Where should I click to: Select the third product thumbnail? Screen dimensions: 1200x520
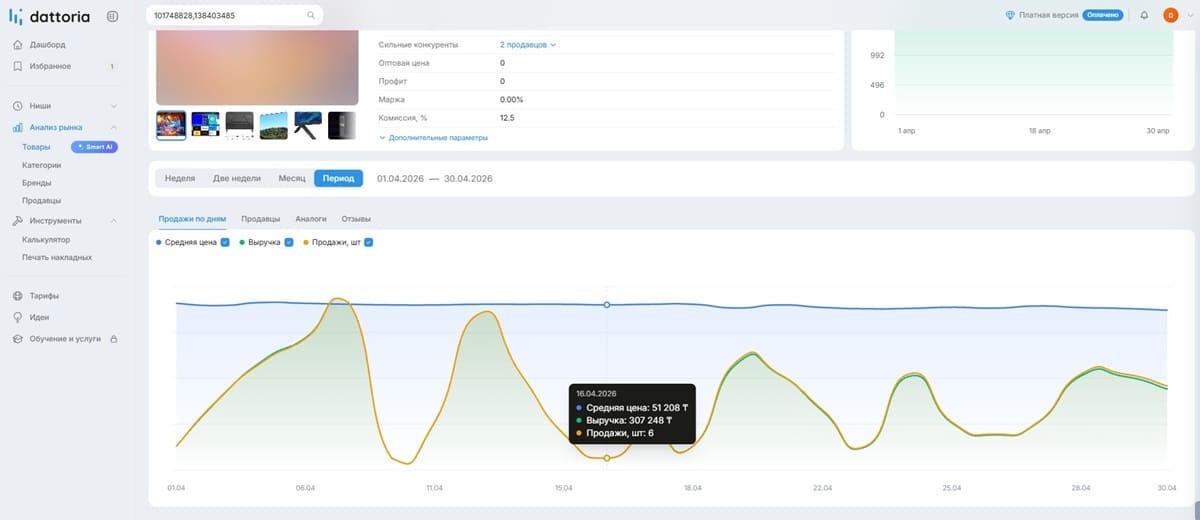239,125
